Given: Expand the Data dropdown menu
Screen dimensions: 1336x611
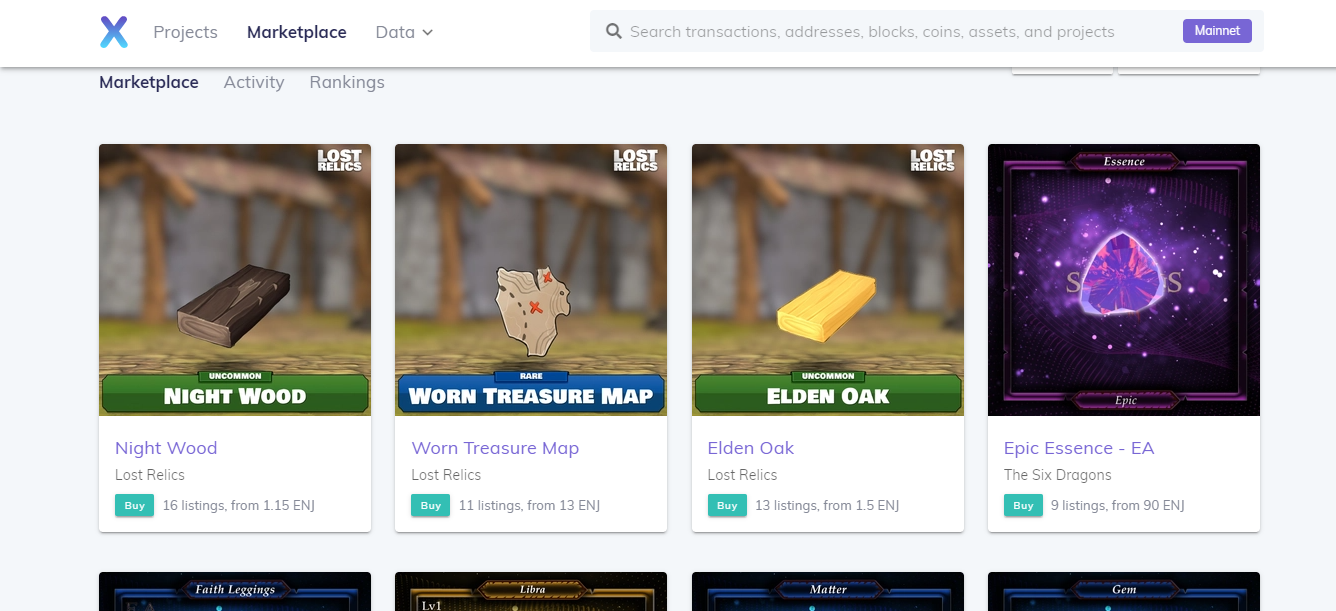Looking at the screenshot, I should [x=404, y=32].
